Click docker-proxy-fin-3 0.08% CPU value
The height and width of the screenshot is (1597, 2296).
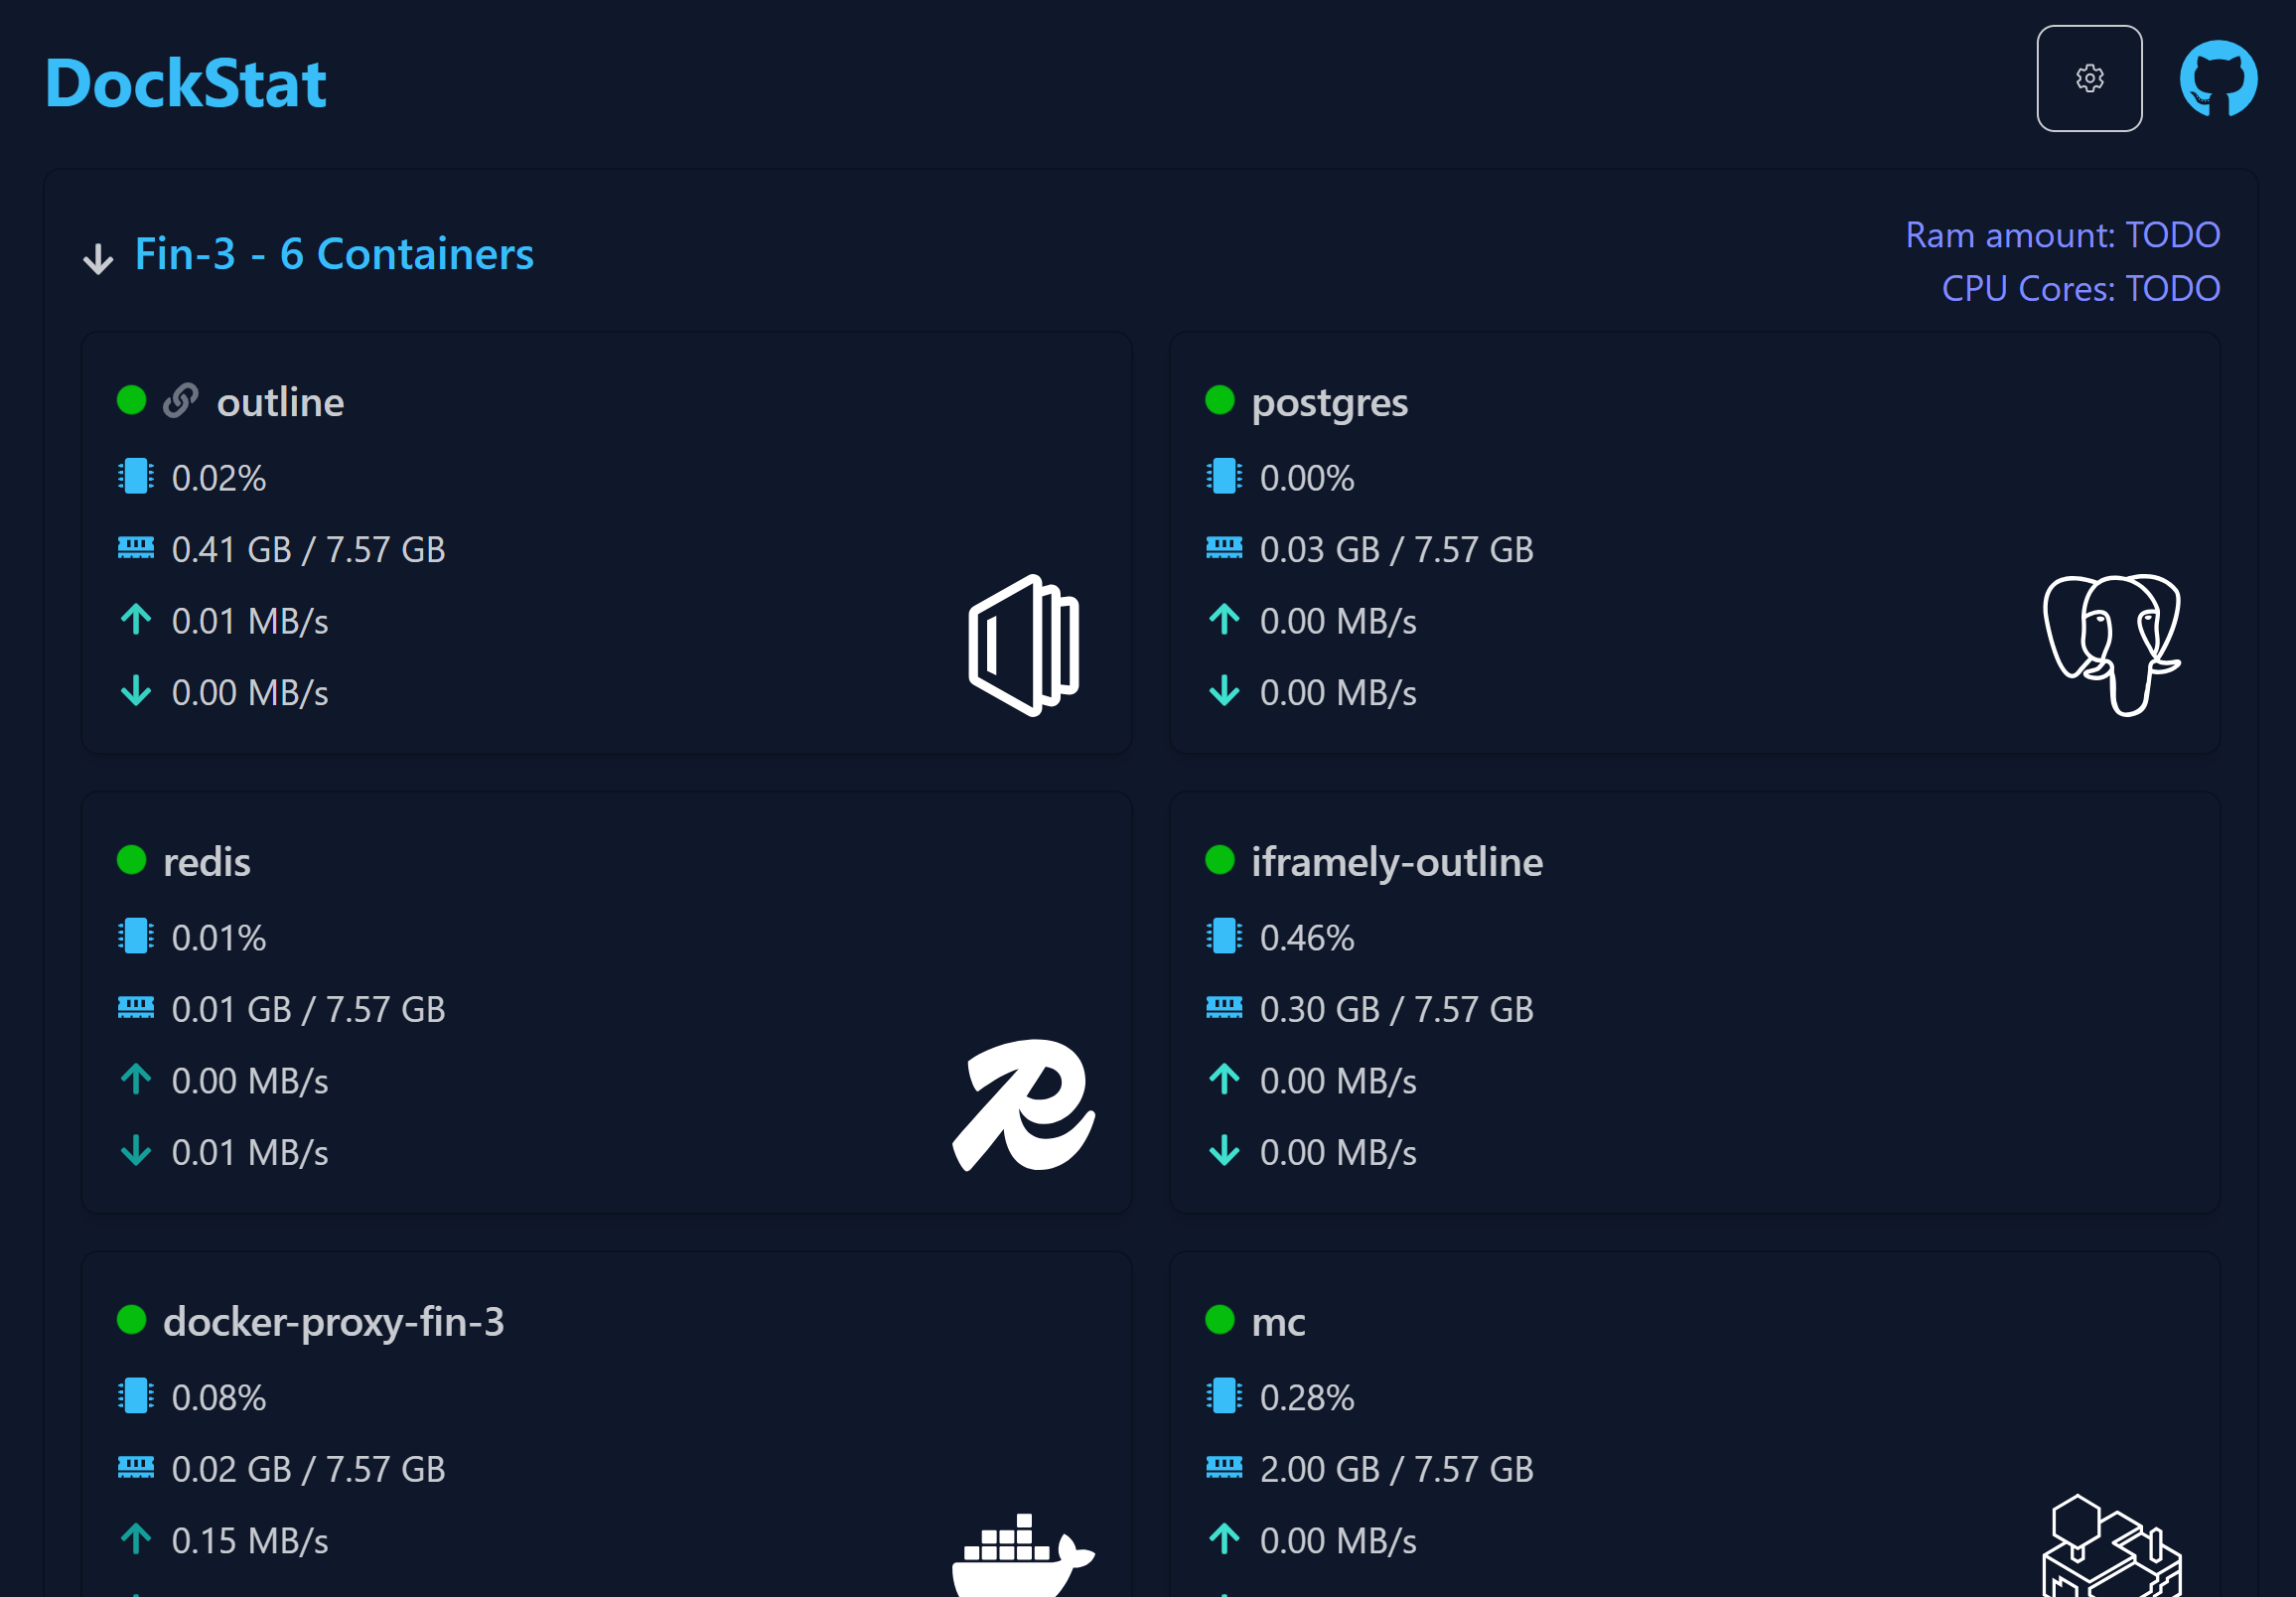point(219,1398)
